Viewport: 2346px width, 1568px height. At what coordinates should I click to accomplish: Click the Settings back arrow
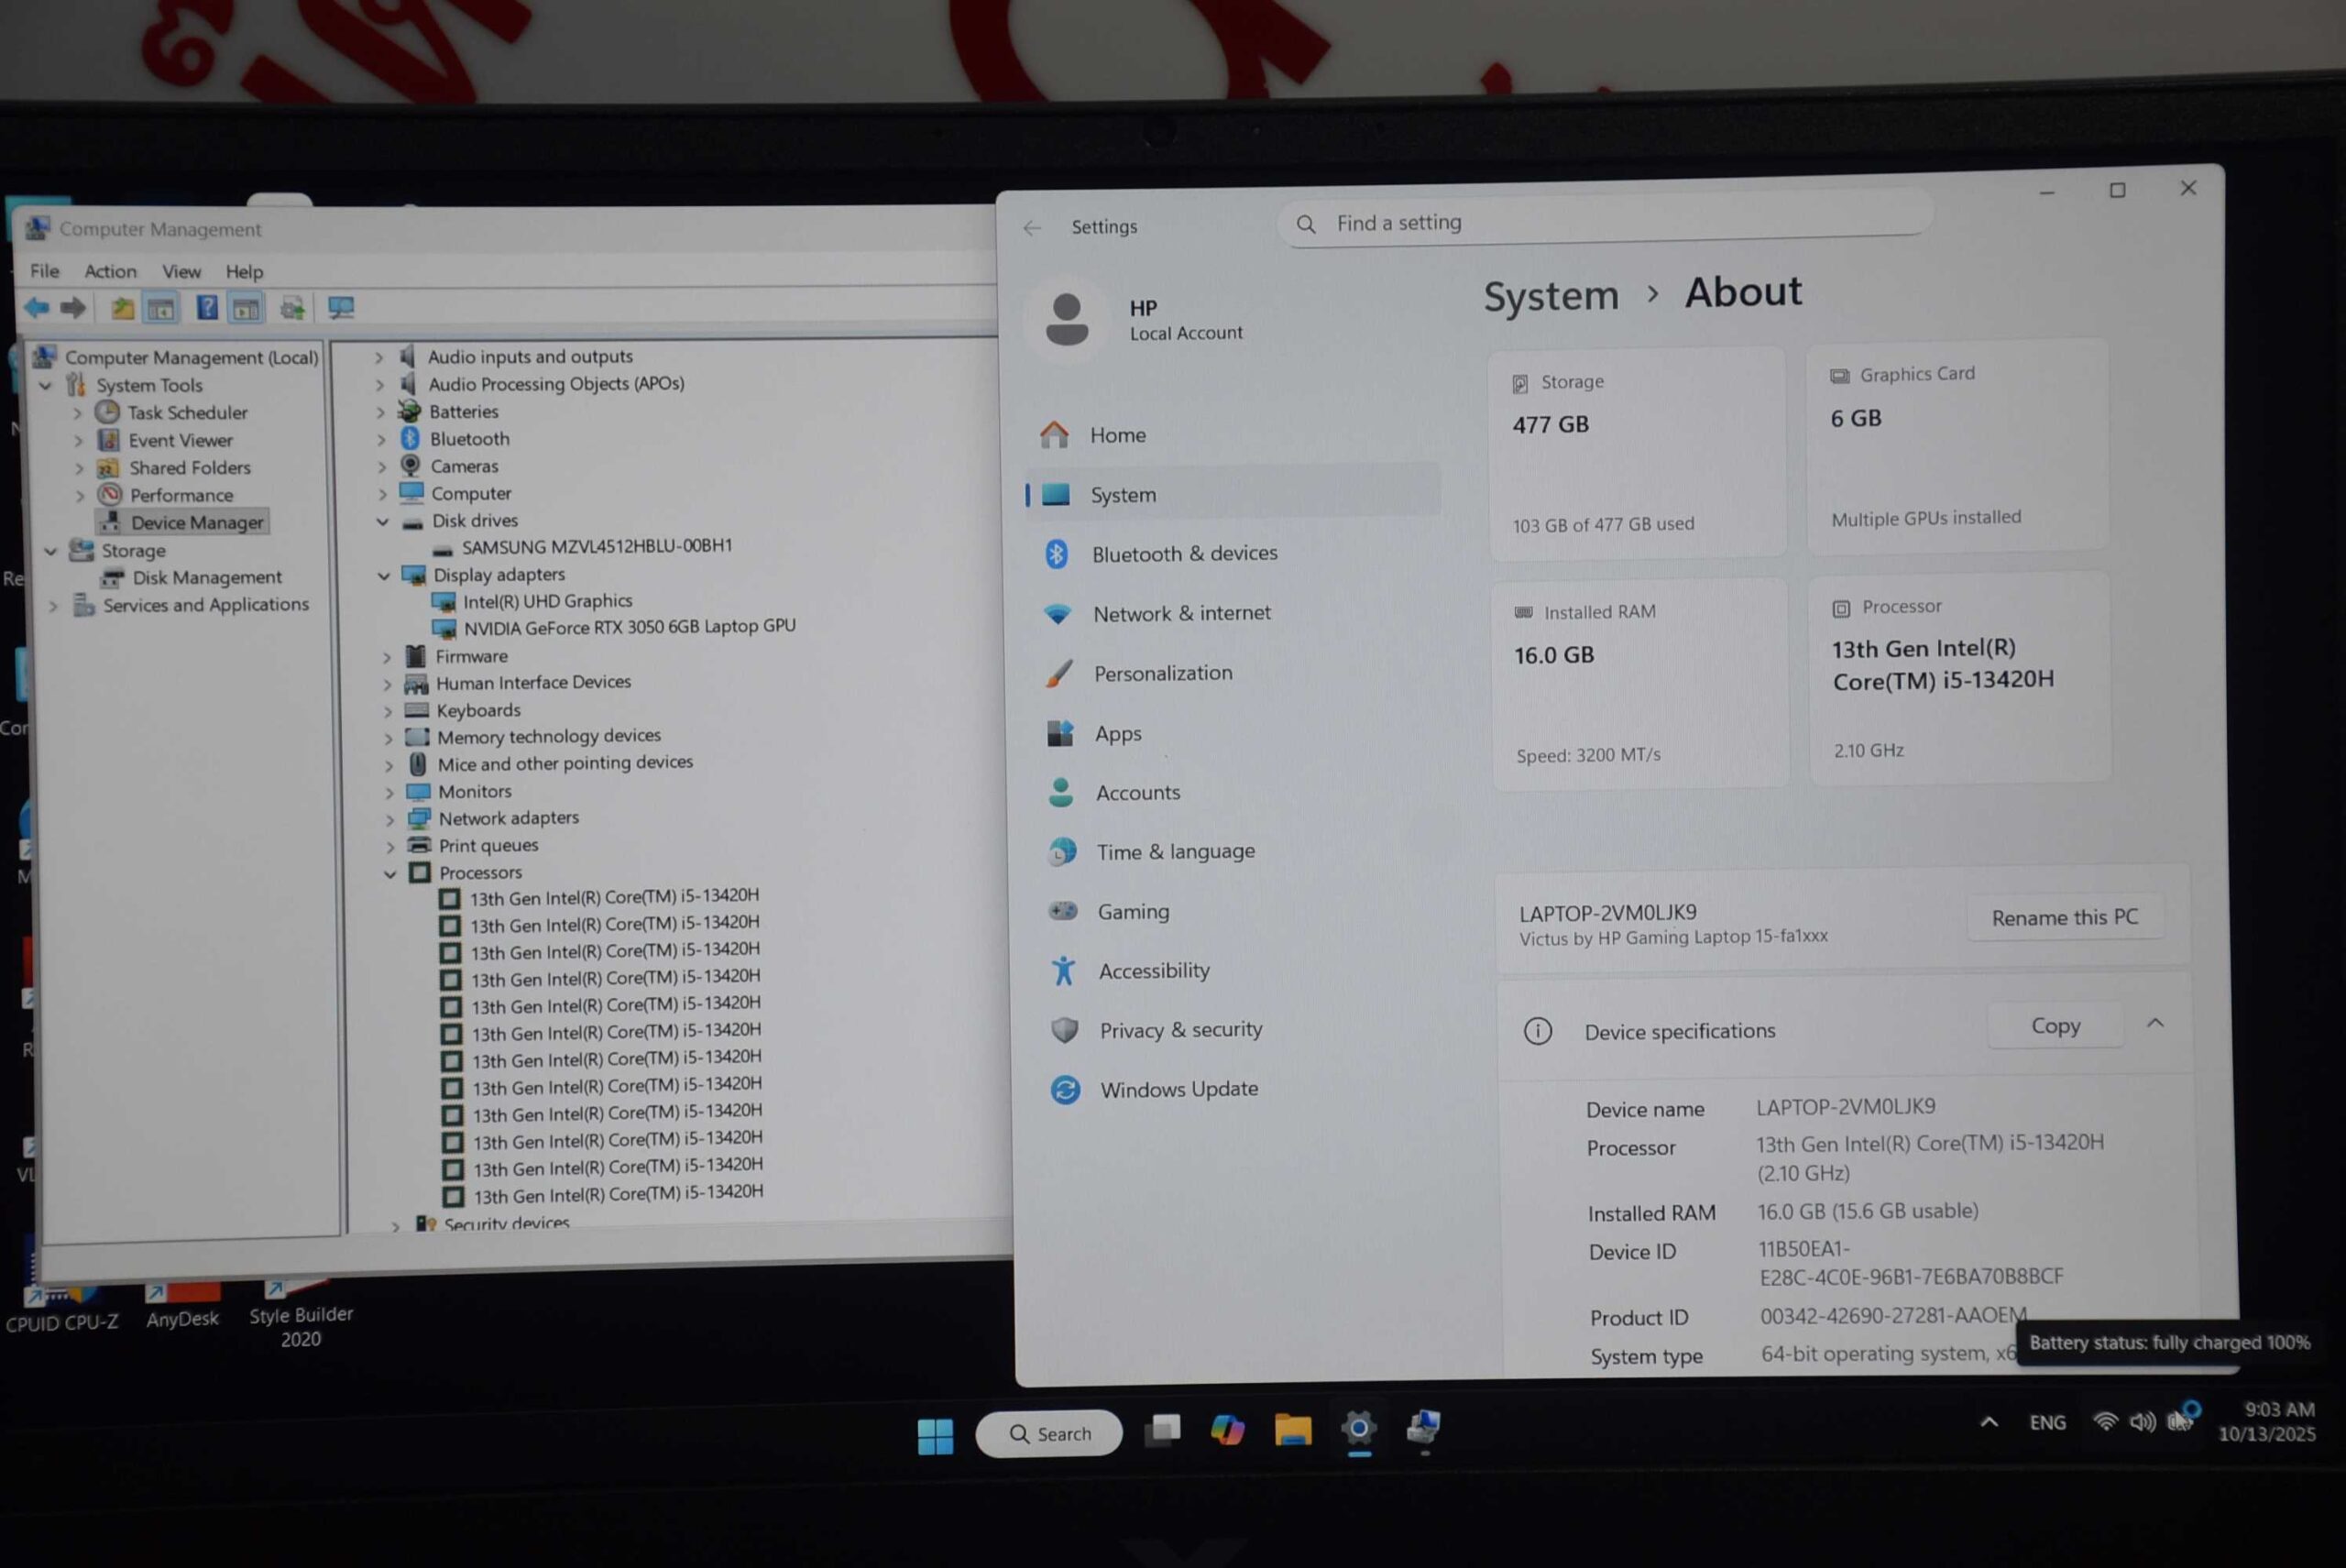(x=1032, y=228)
